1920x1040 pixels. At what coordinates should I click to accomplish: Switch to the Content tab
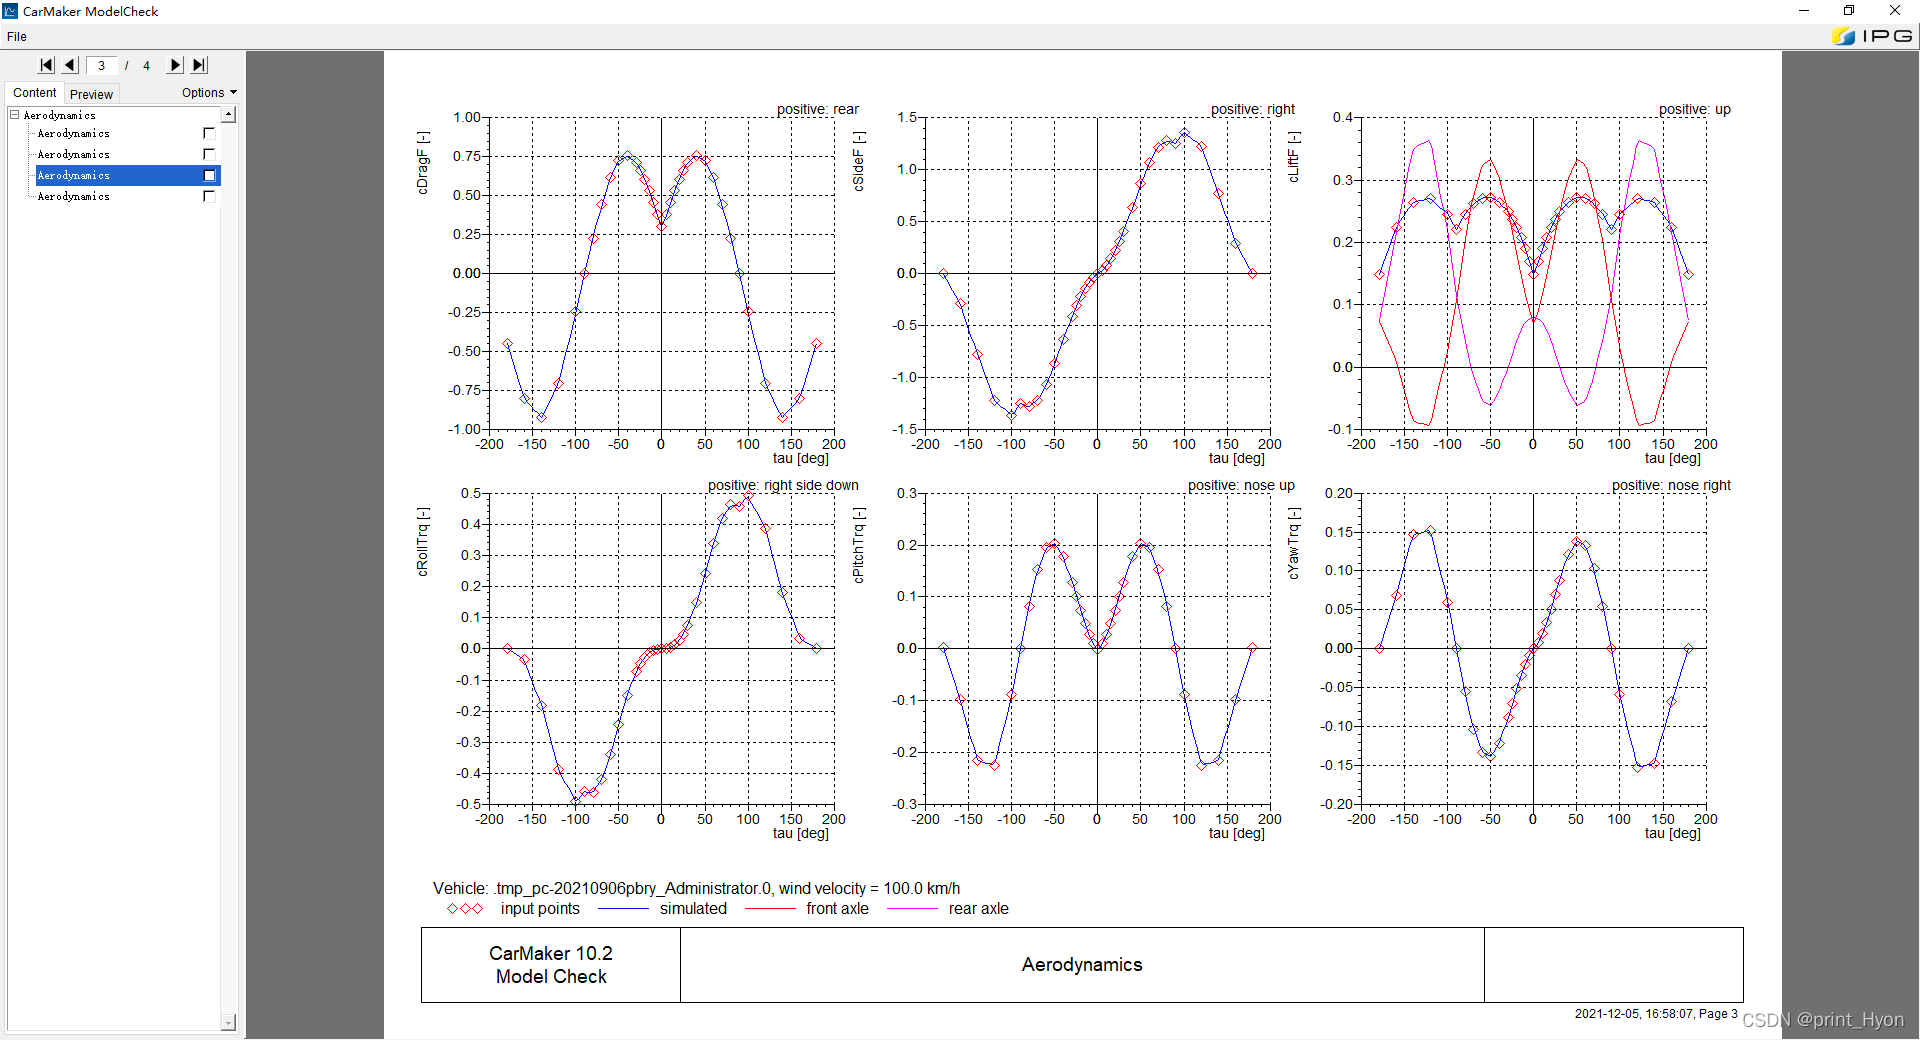pos(35,93)
